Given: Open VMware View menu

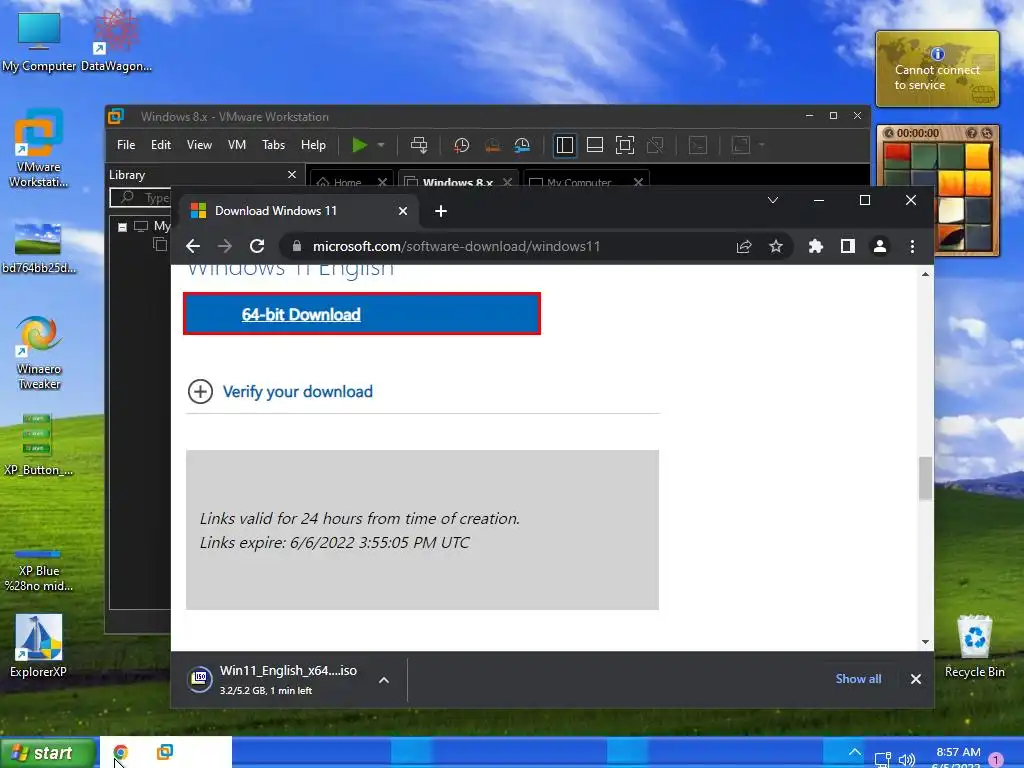Looking at the screenshot, I should (x=199, y=145).
